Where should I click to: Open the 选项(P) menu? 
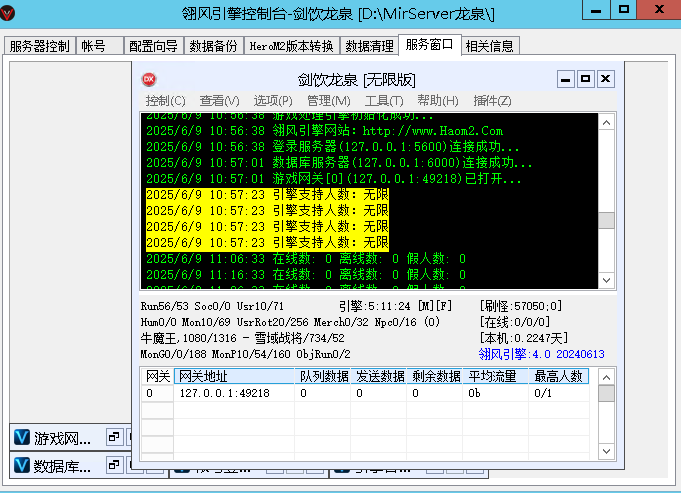point(273,101)
